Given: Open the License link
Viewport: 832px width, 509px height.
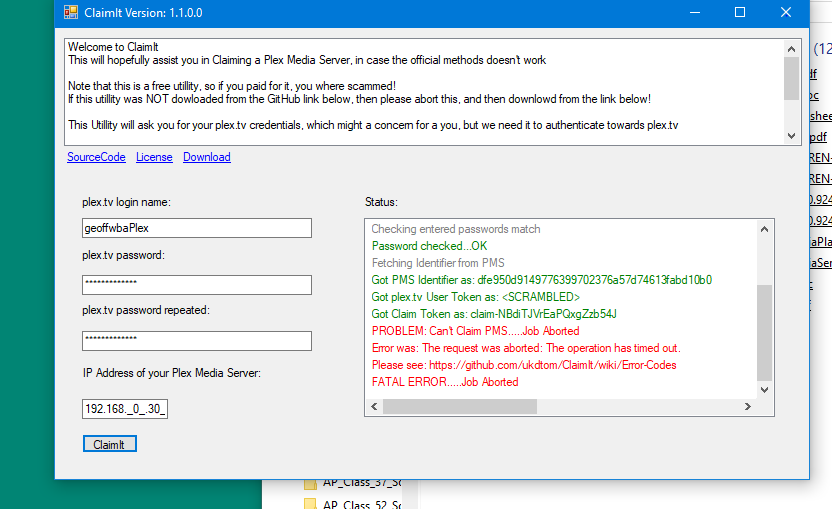Looking at the screenshot, I should (154, 157).
